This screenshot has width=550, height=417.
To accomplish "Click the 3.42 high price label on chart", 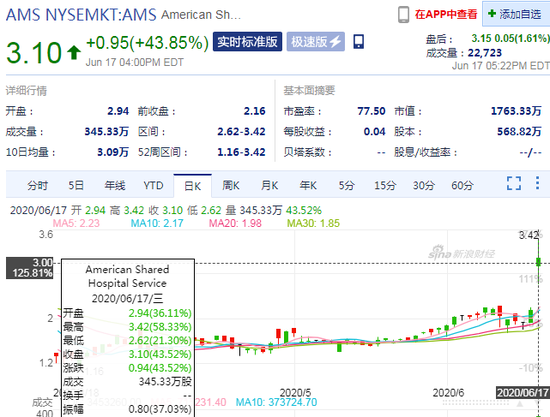I will coord(529,235).
